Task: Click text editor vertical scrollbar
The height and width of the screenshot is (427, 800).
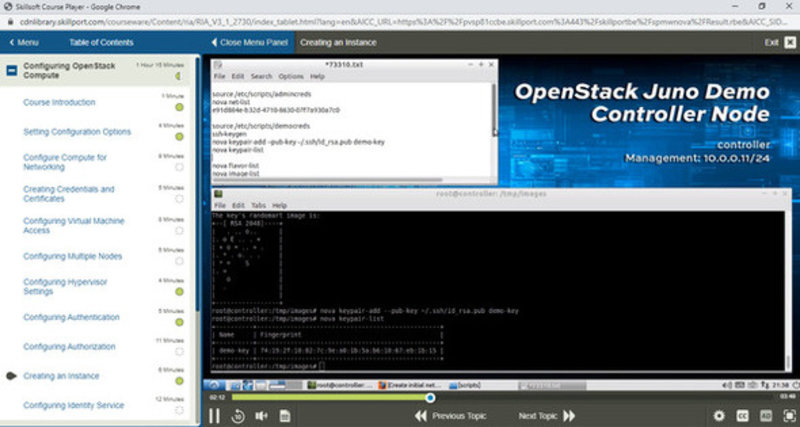Action: tap(494, 110)
